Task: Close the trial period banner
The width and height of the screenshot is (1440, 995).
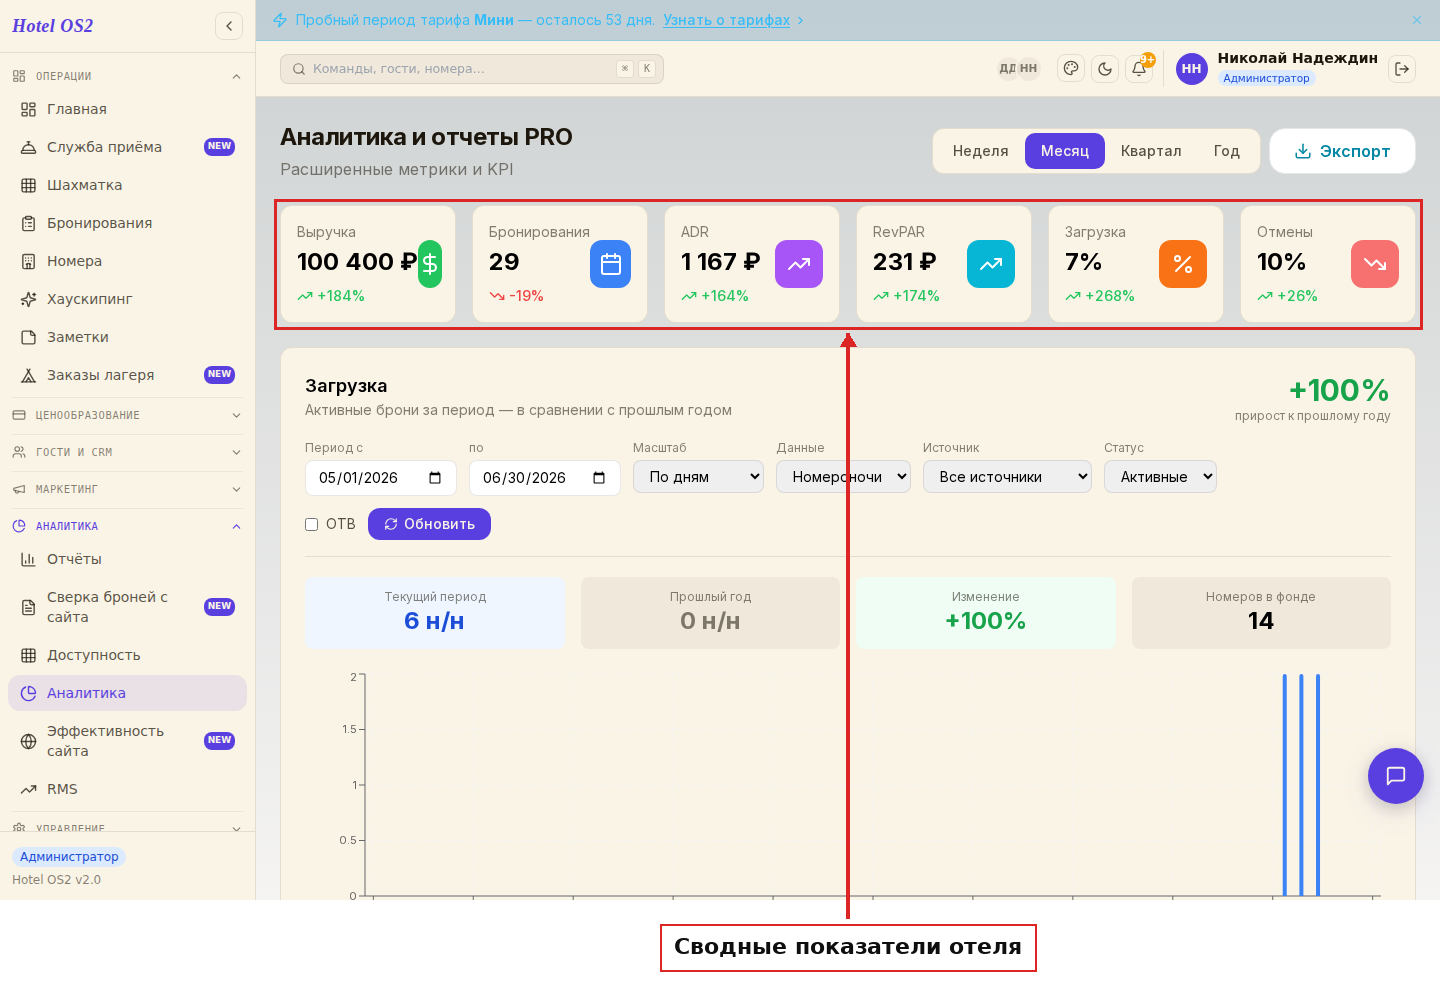Action: point(1417,20)
